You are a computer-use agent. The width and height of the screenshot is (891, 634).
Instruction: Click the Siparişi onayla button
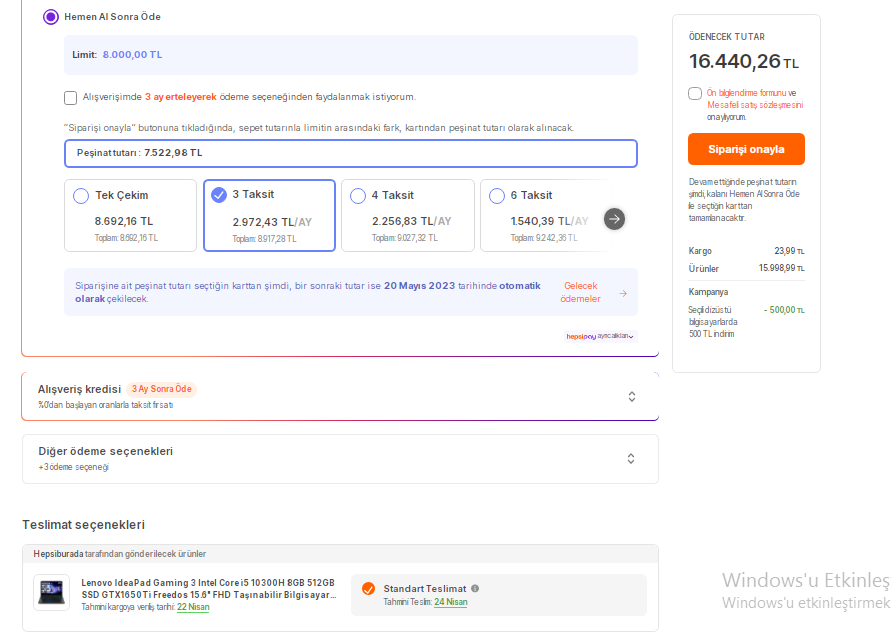coord(746,149)
